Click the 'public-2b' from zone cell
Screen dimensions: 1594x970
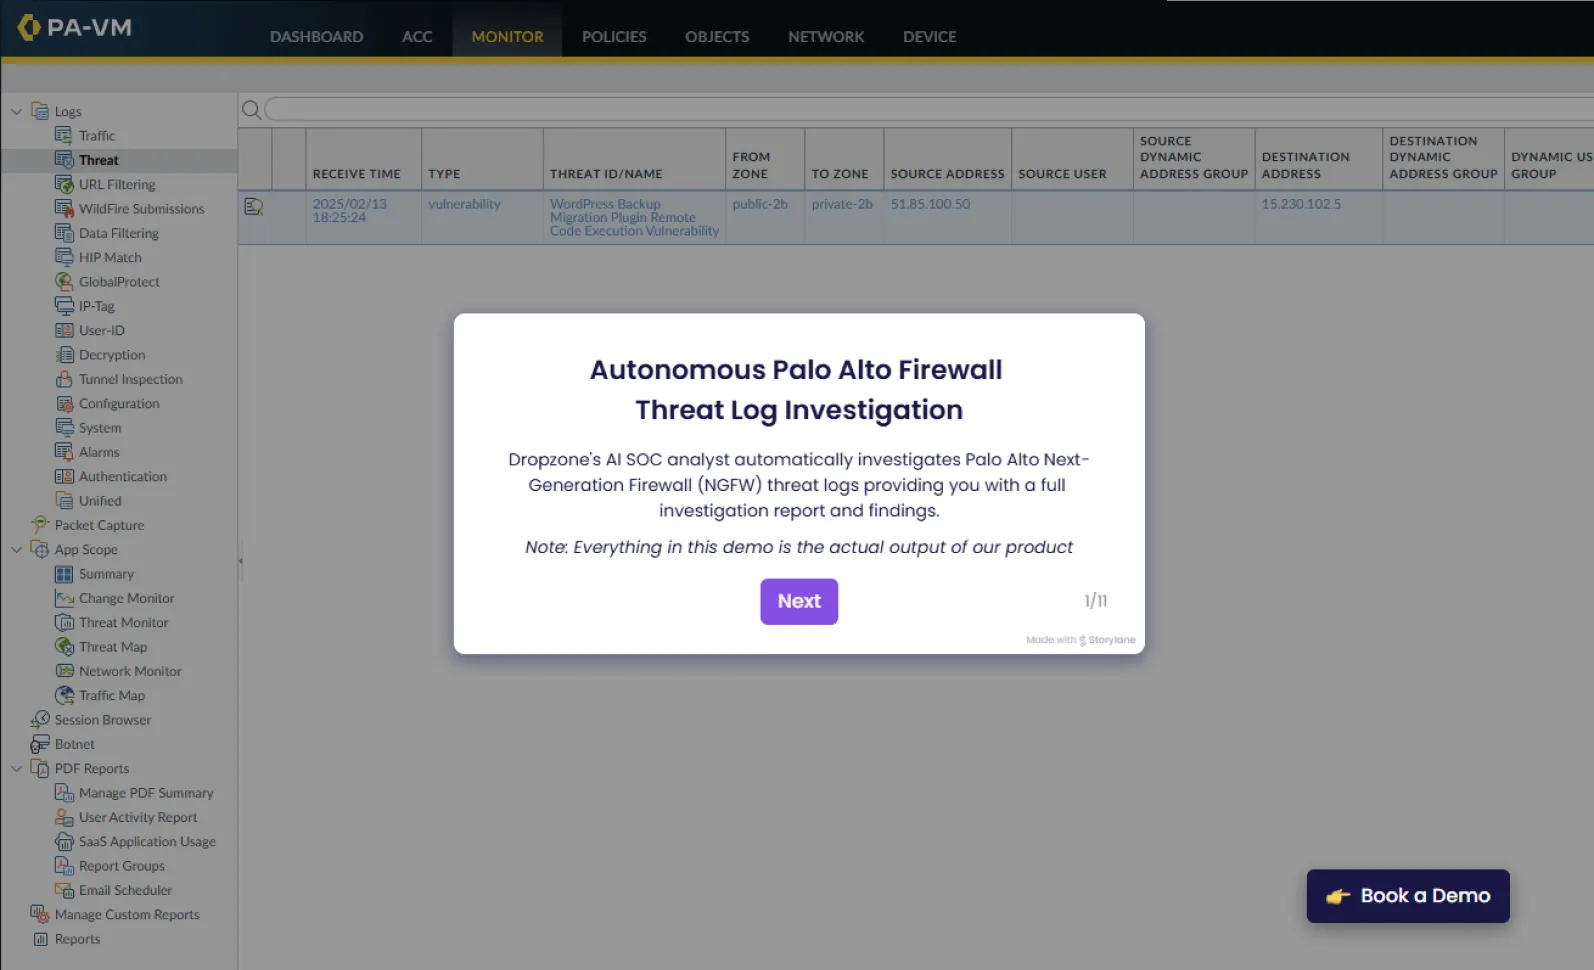(x=760, y=204)
